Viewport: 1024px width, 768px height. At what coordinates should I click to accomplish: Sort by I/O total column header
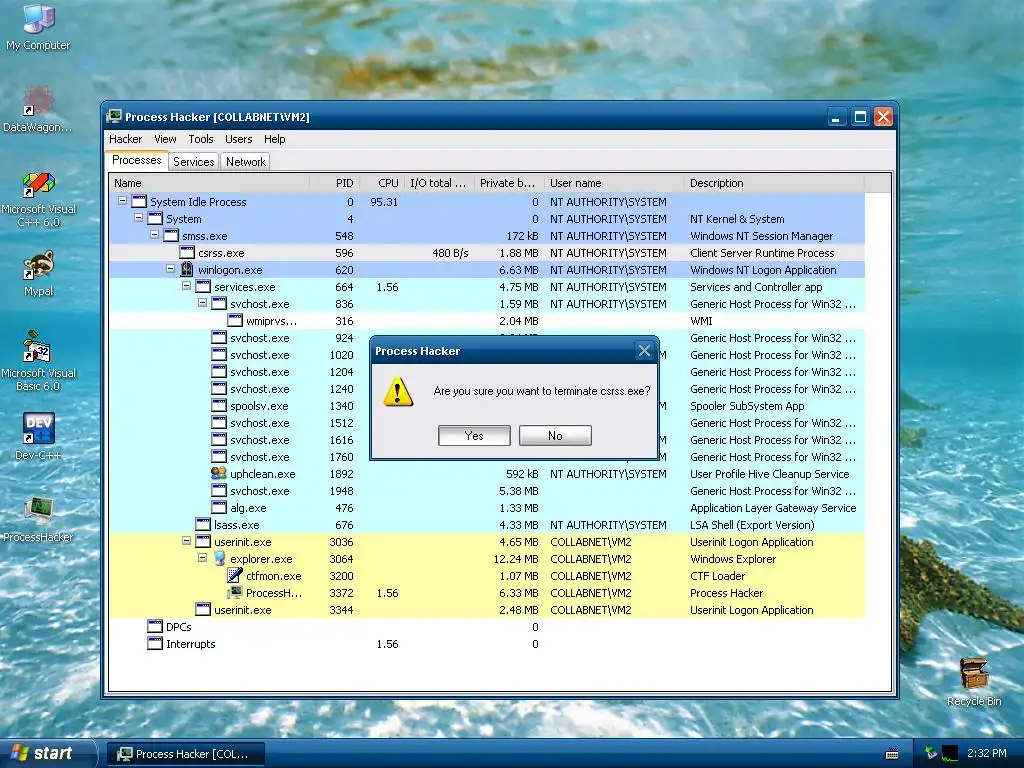tap(439, 183)
